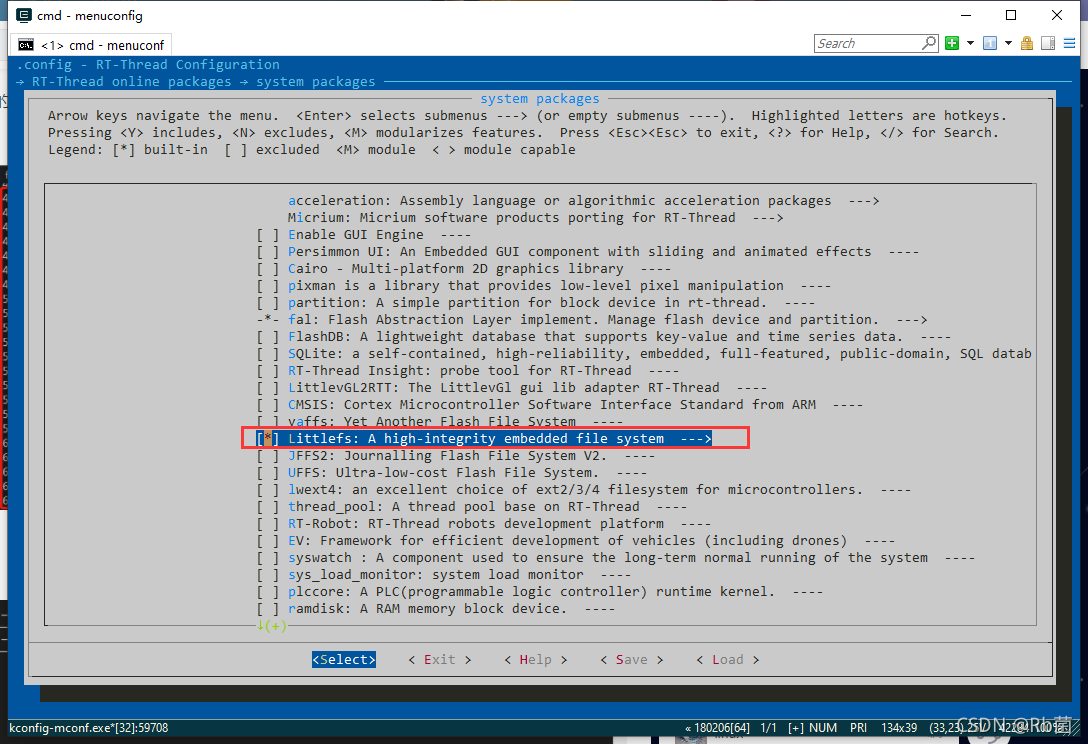The image size is (1088, 744).
Task: Click 'RT-Thread online packages' breadcrumb
Action: pos(131,82)
